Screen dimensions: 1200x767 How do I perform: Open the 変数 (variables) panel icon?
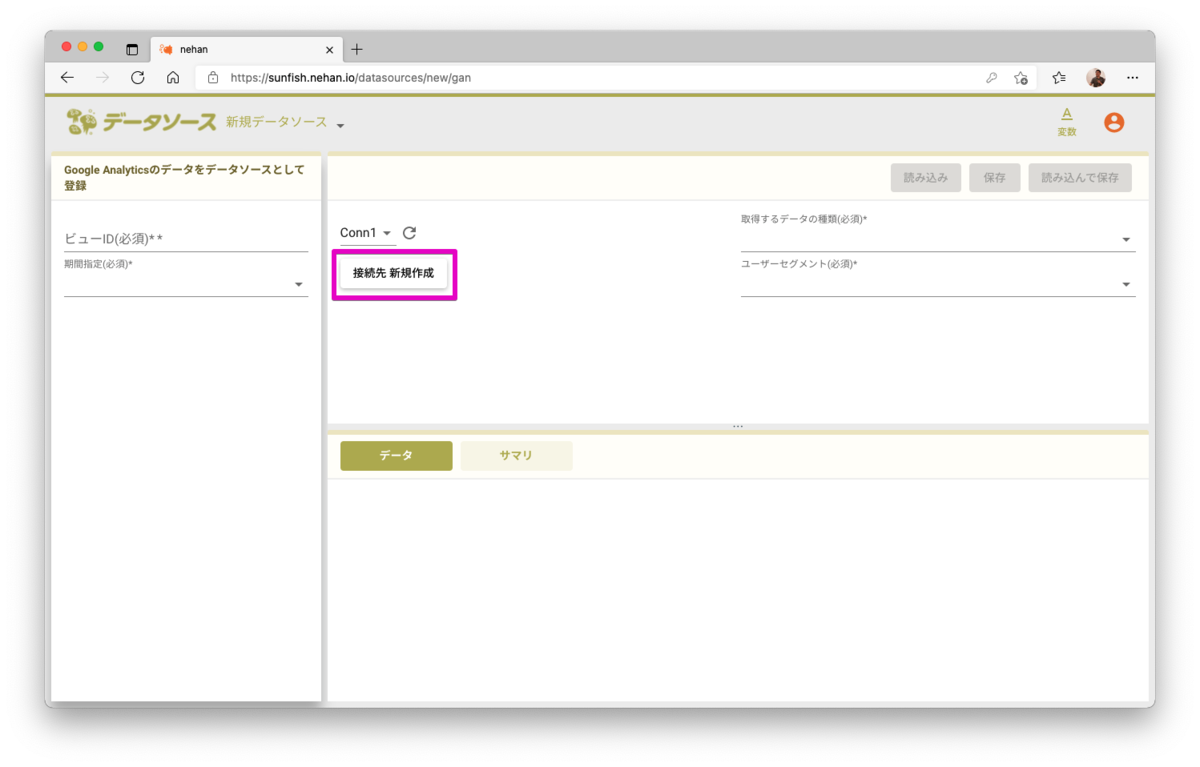(x=1067, y=120)
